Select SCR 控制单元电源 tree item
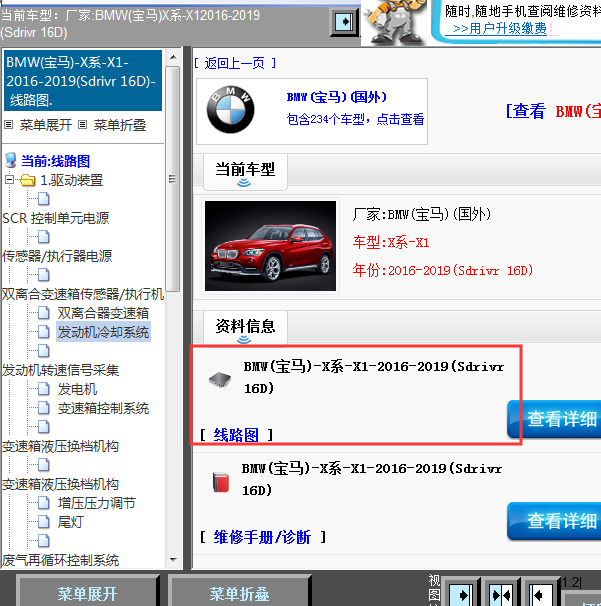The height and width of the screenshot is (606, 601). tap(56, 218)
